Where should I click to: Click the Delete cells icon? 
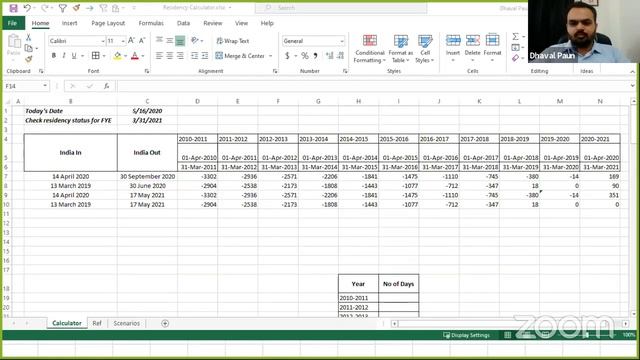pyautogui.click(x=472, y=41)
